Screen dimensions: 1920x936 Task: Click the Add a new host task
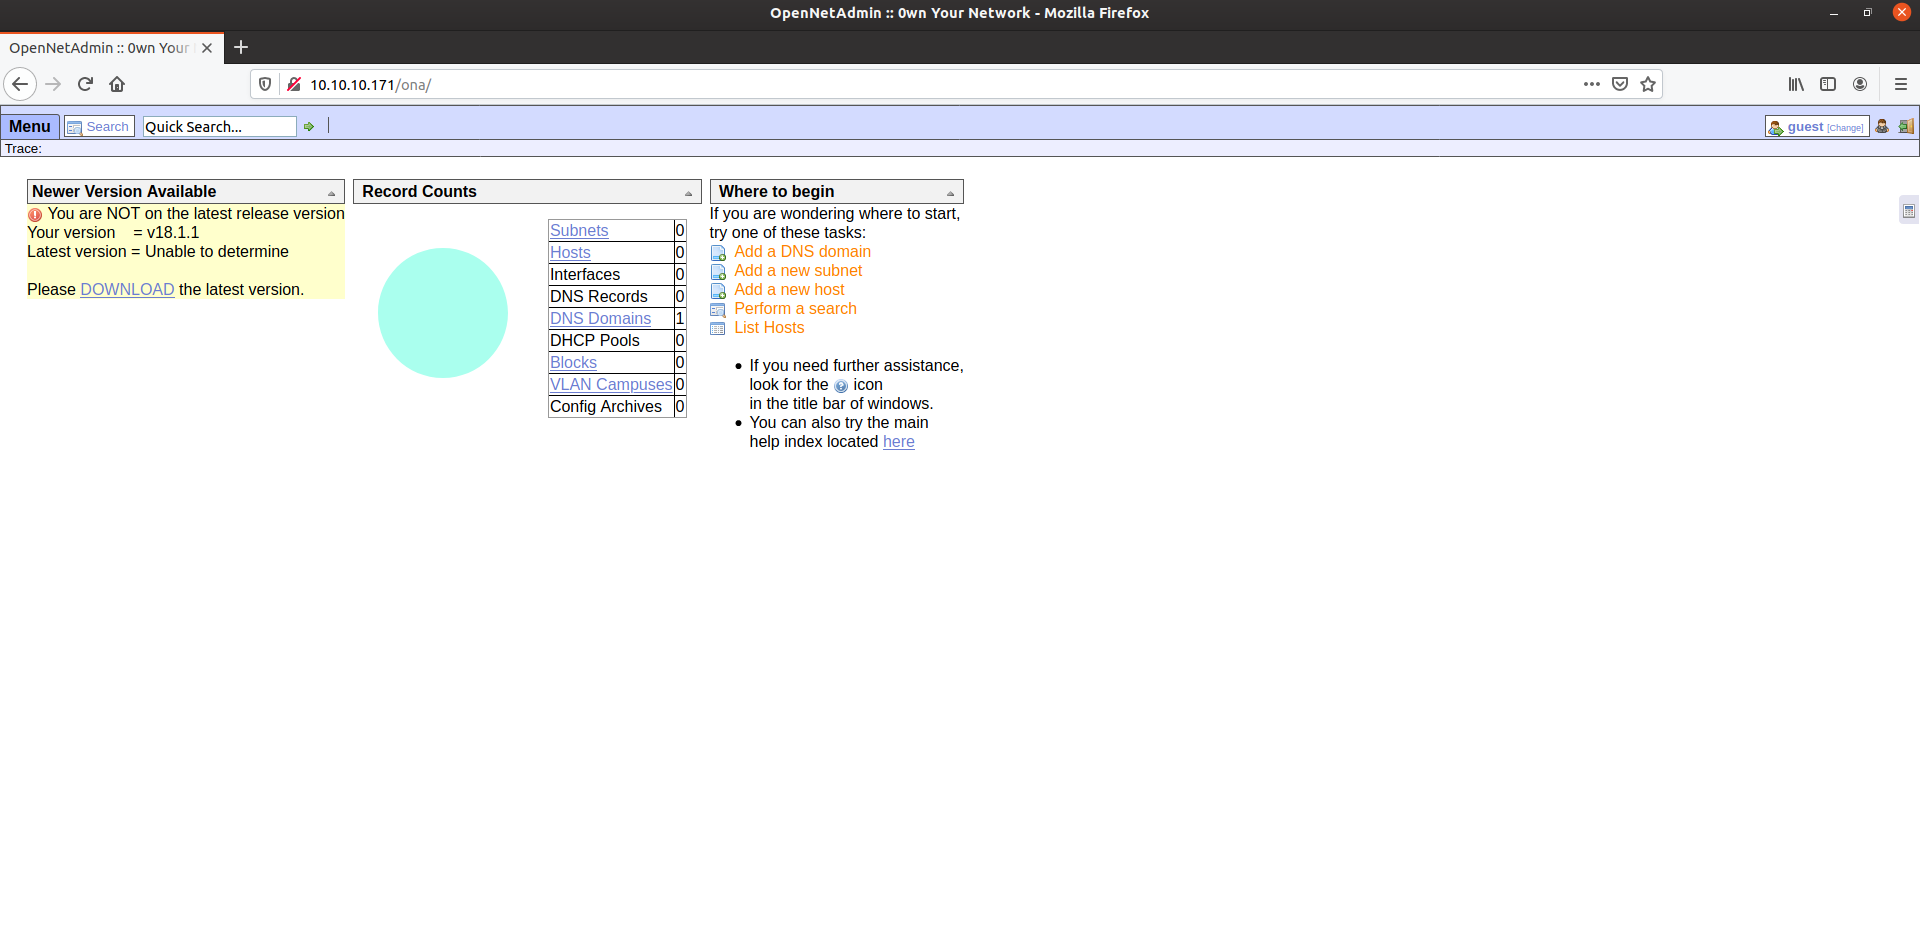coord(789,290)
